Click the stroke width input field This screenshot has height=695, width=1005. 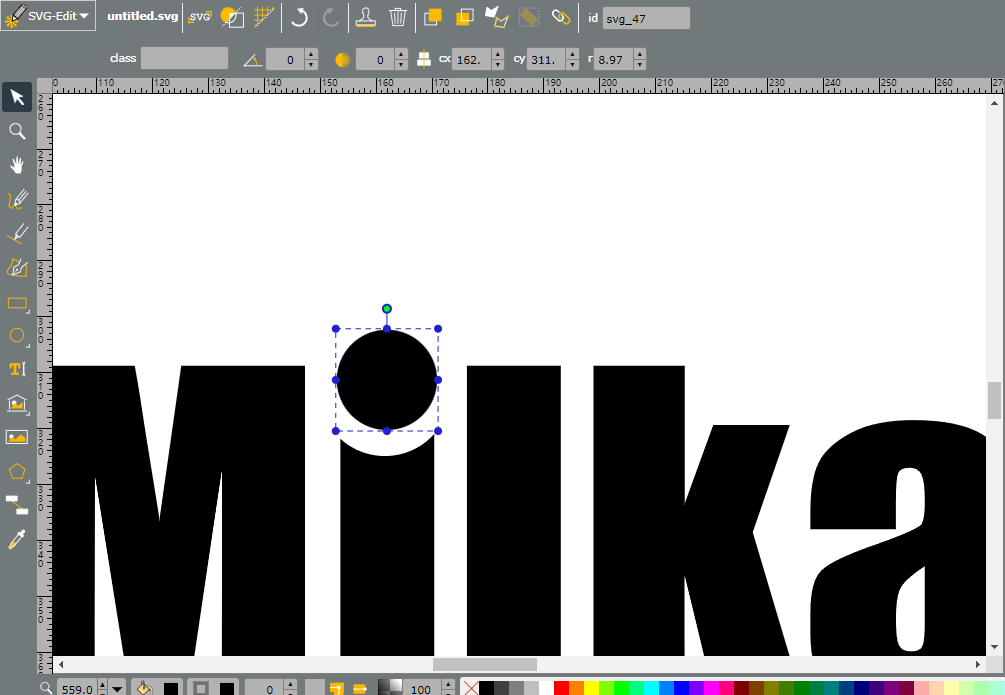[264, 689]
